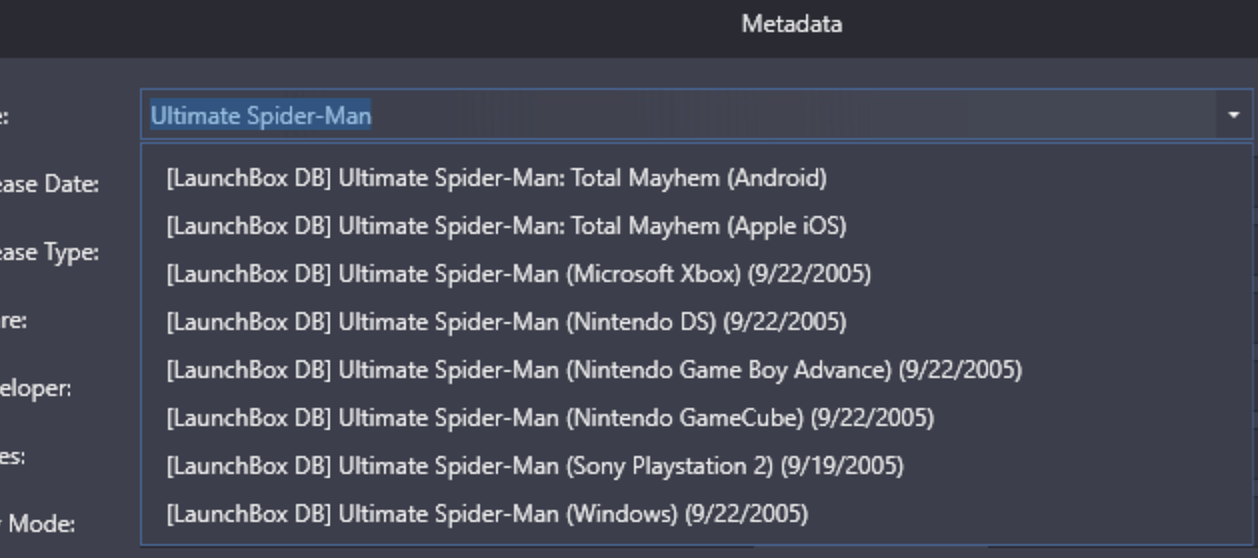1258x558 pixels.
Task: Choose the Nintendo Game Boy Advance entry
Action: coord(594,370)
